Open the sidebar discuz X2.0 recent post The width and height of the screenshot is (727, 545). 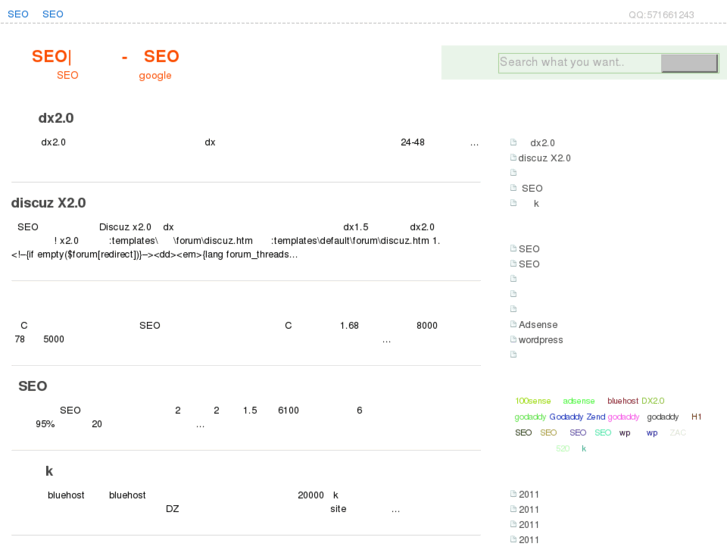pyautogui.click(x=544, y=158)
